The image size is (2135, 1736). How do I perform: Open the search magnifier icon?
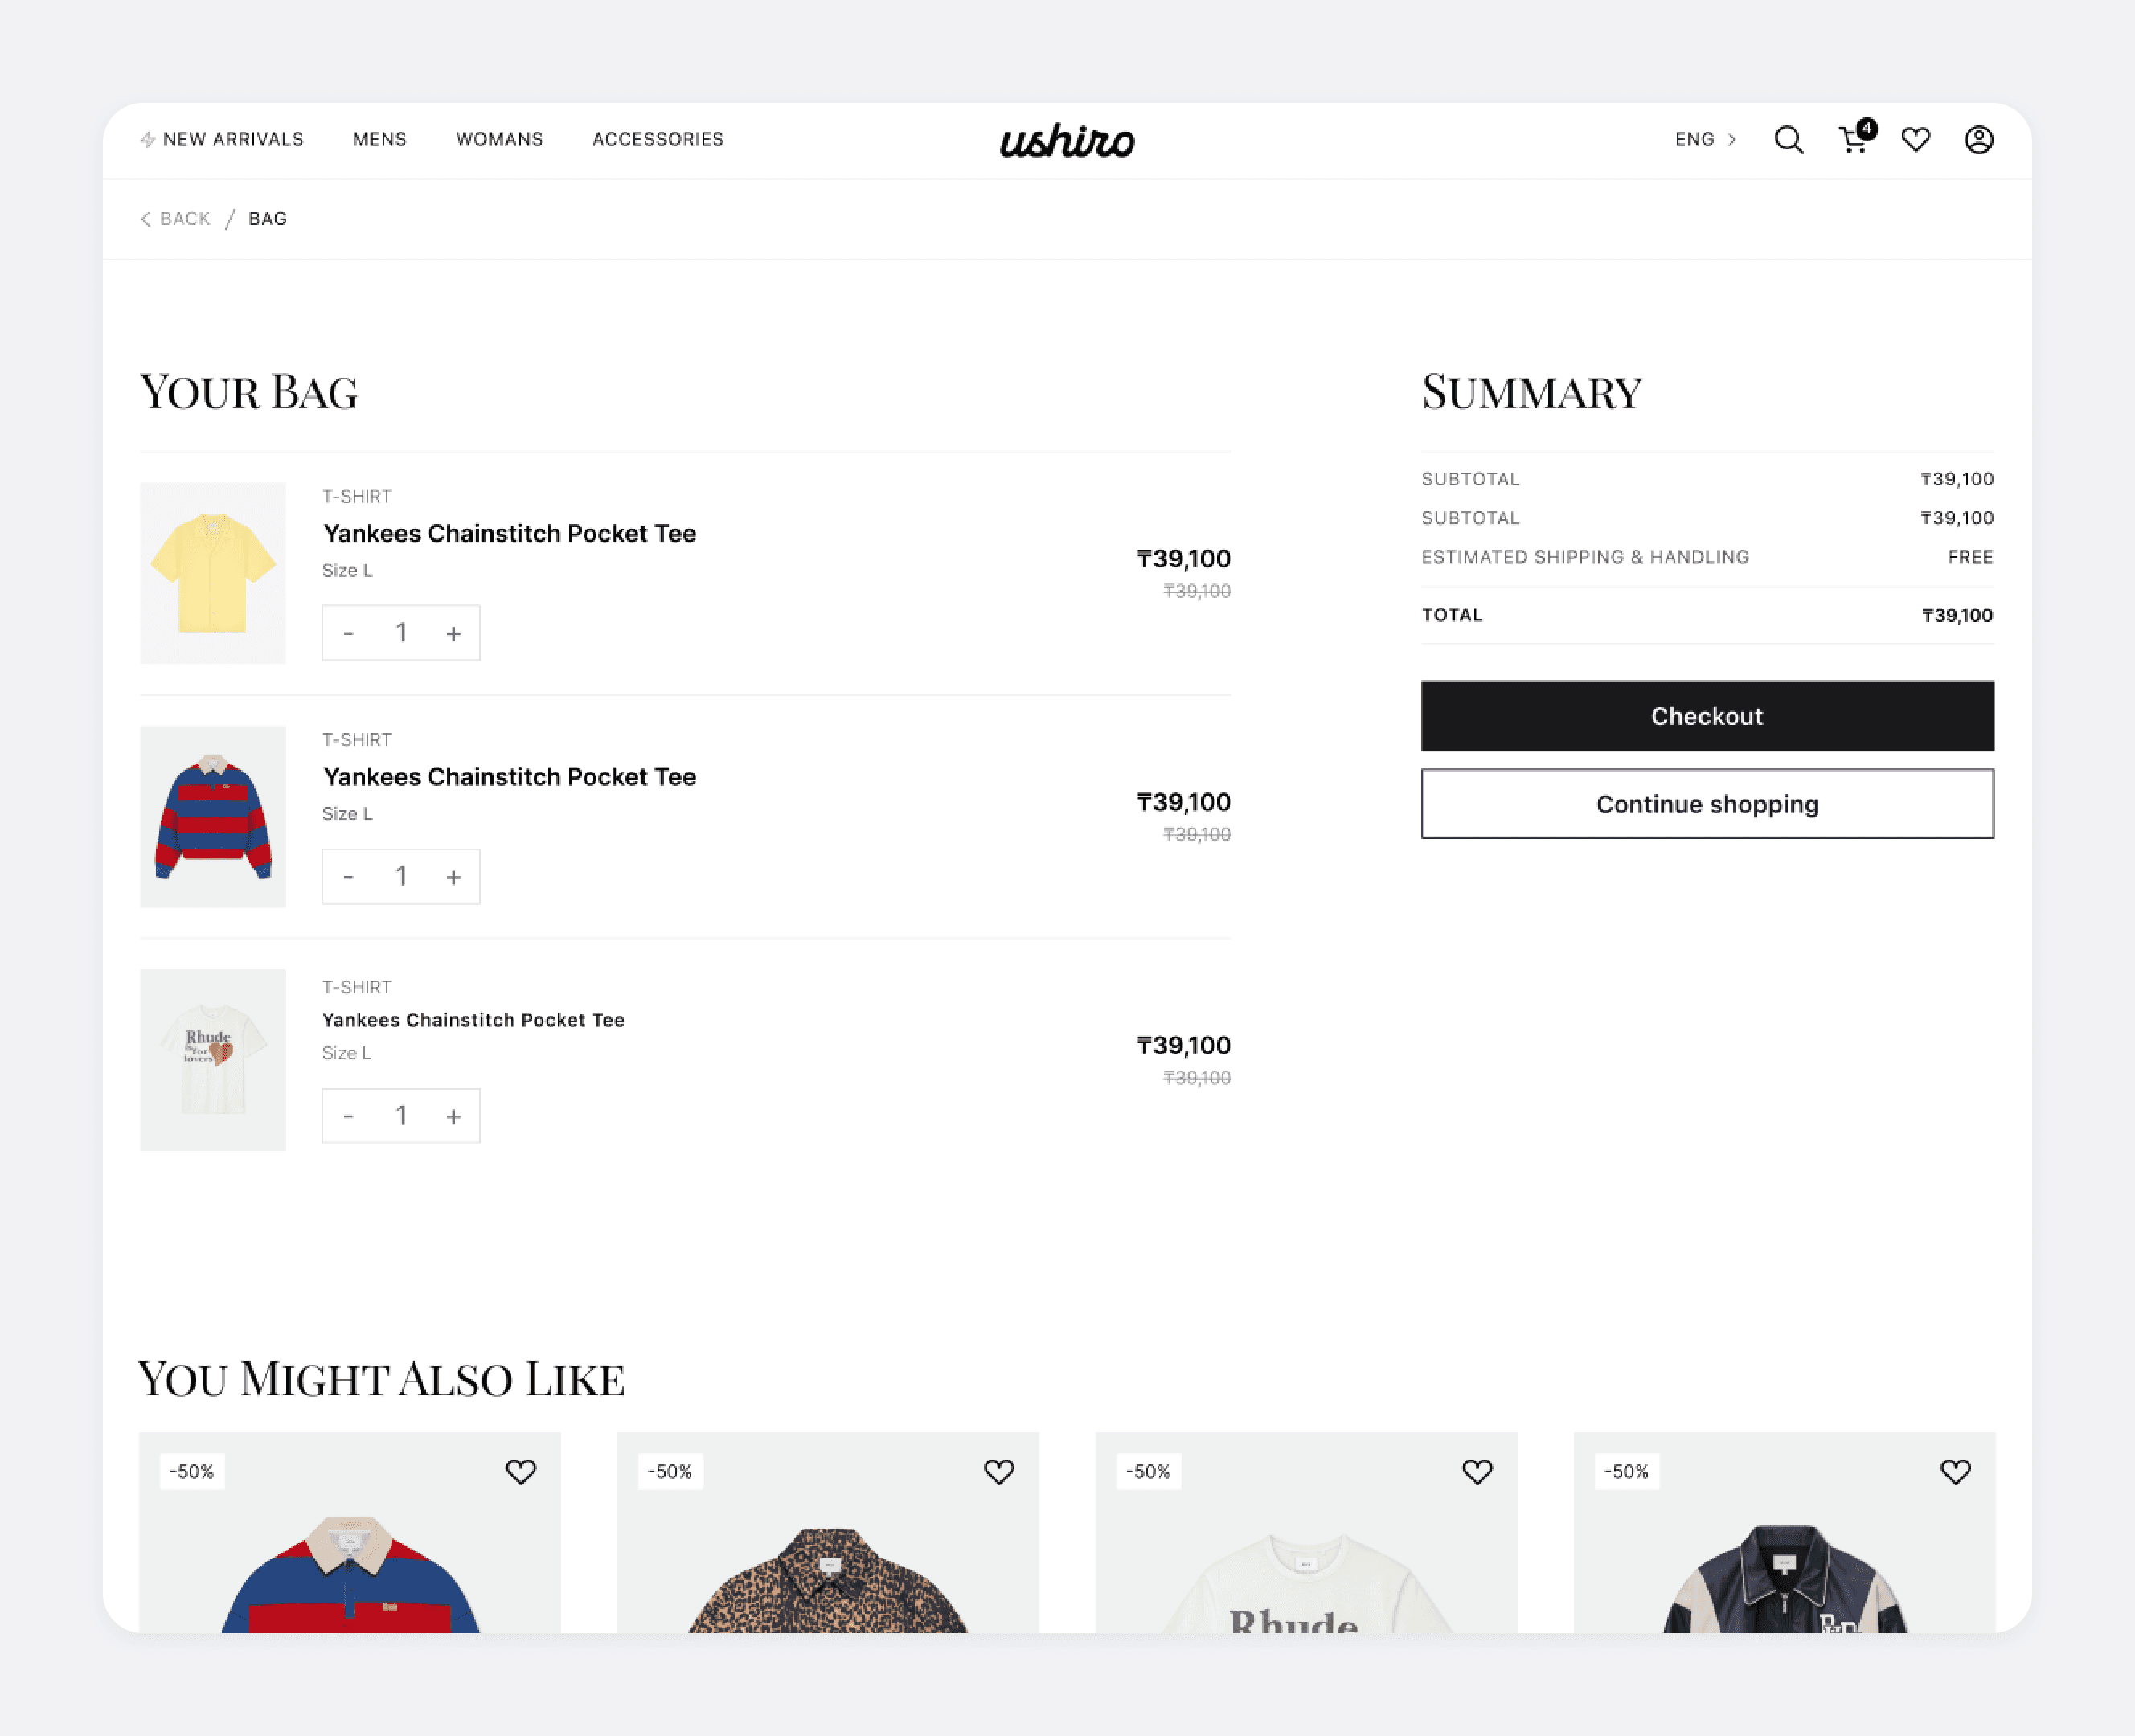pos(1789,140)
